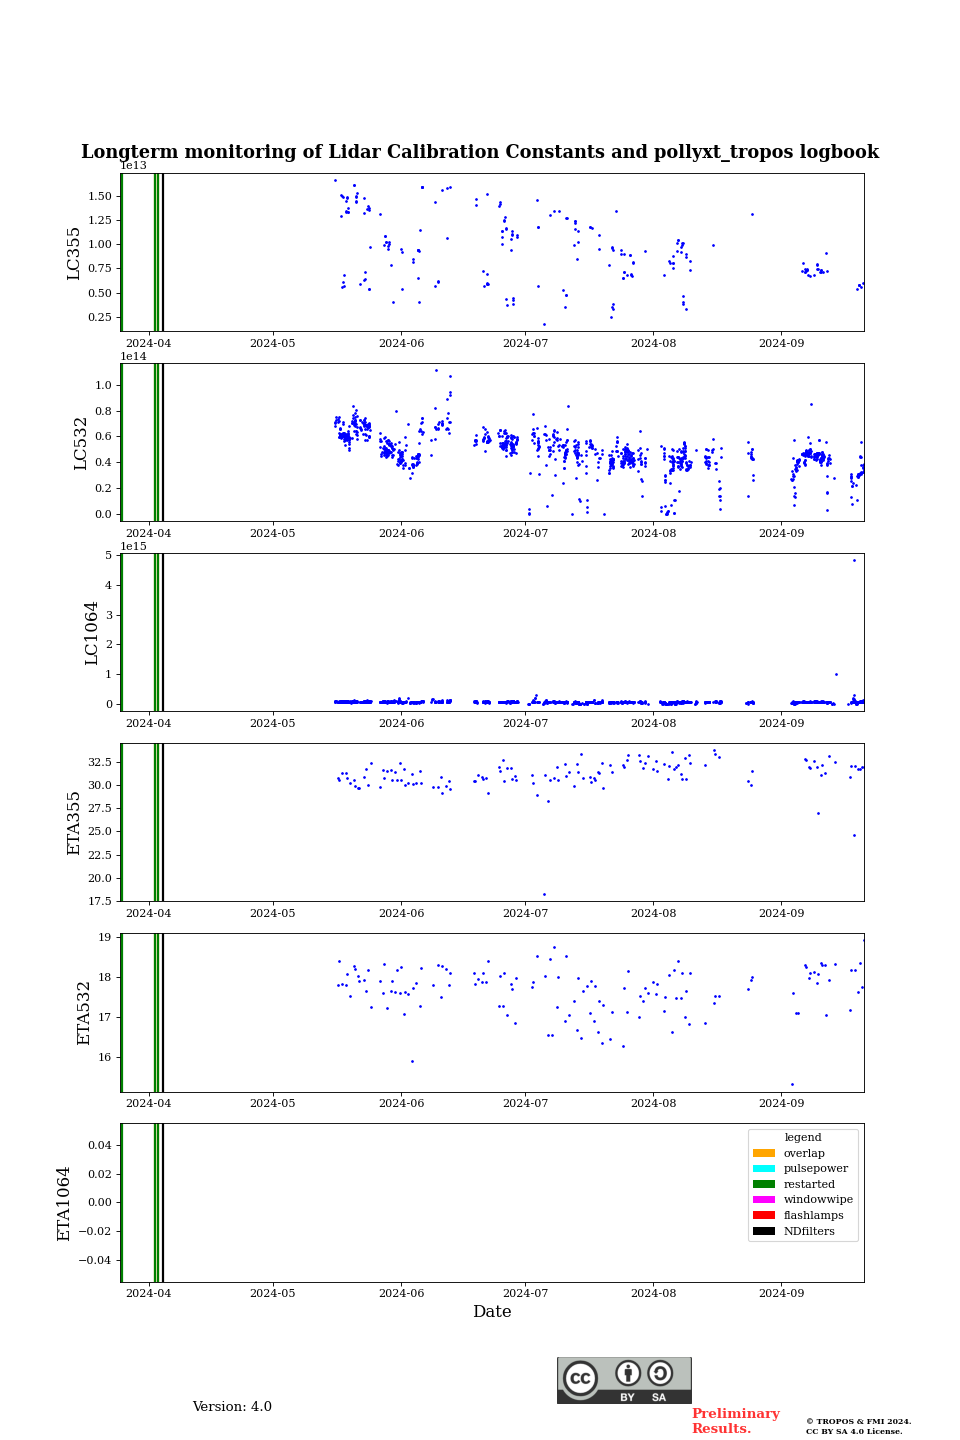Click the 'windowwipe' legend label
Screen dimensions: 960x1440
click(818, 1199)
